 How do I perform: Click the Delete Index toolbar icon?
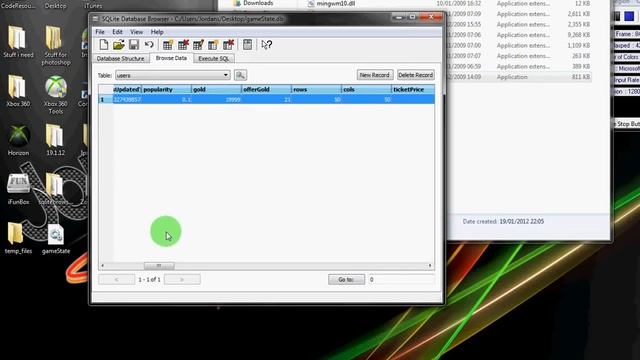coord(228,44)
